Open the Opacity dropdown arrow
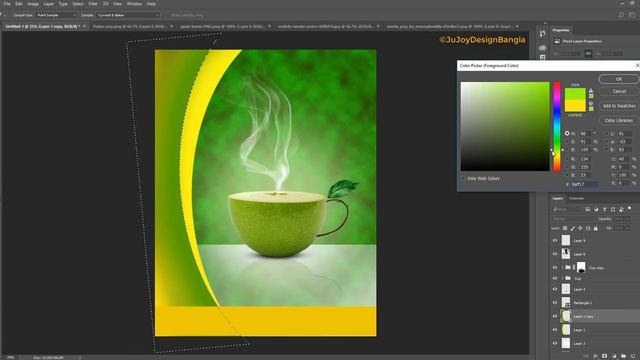The image size is (640, 360). click(629, 219)
